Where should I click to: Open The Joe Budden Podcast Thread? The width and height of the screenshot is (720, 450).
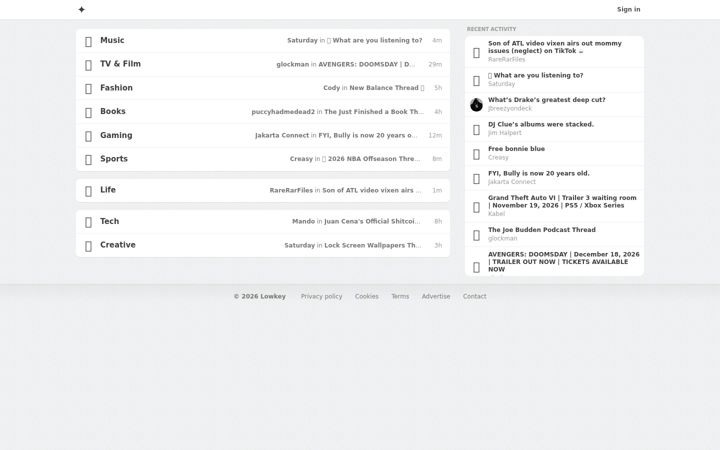541,230
